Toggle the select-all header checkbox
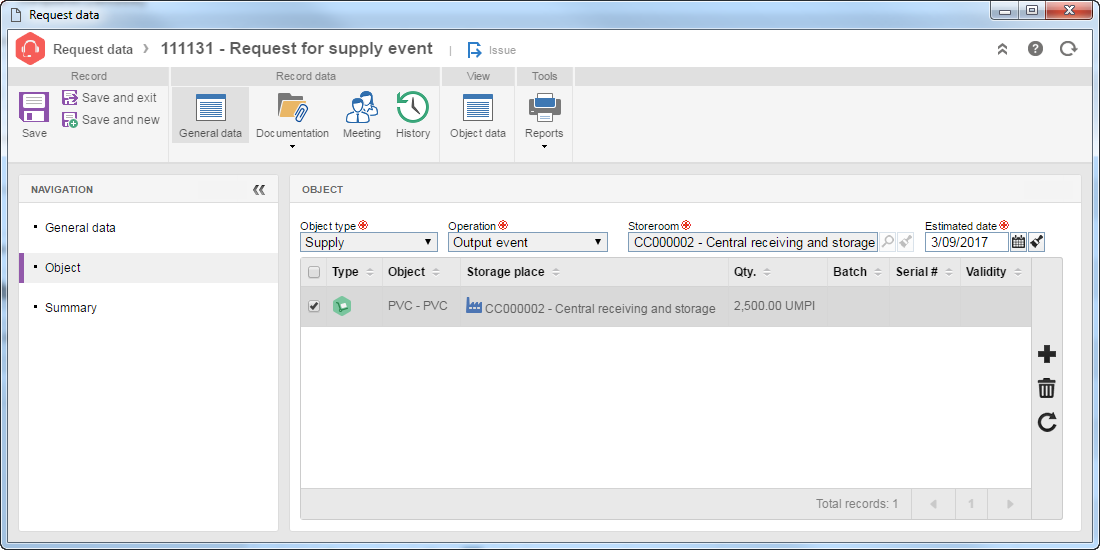The image size is (1100, 550). coord(314,272)
